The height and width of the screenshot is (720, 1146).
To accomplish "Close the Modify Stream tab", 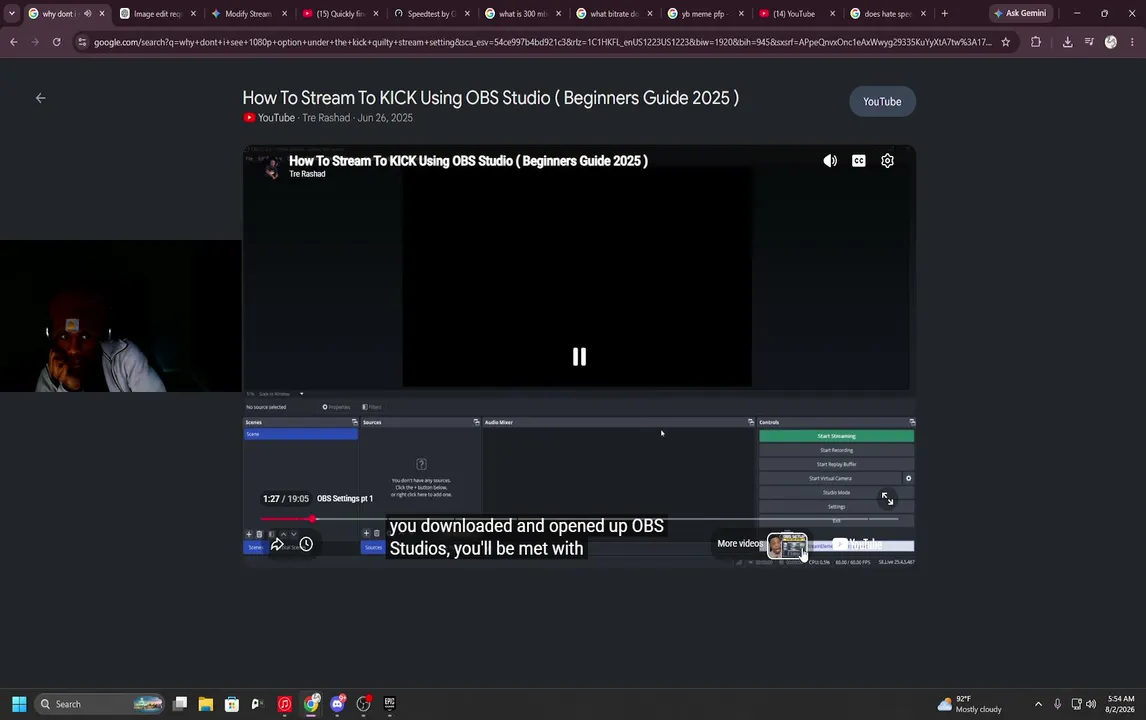I will 284,13.
